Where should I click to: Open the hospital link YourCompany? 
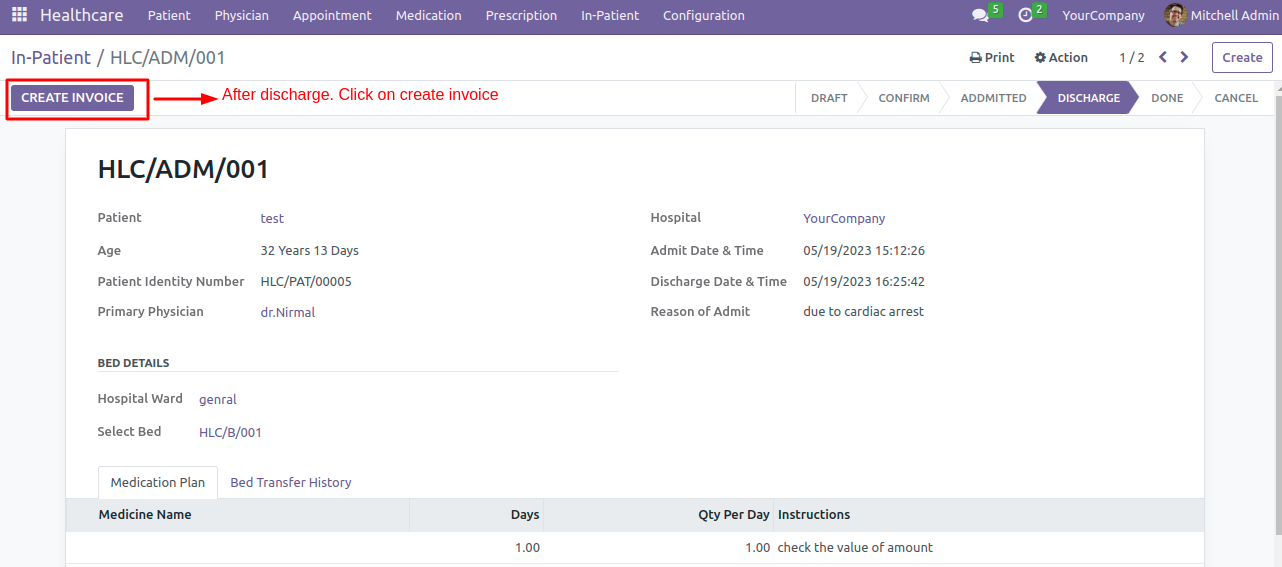pos(844,218)
